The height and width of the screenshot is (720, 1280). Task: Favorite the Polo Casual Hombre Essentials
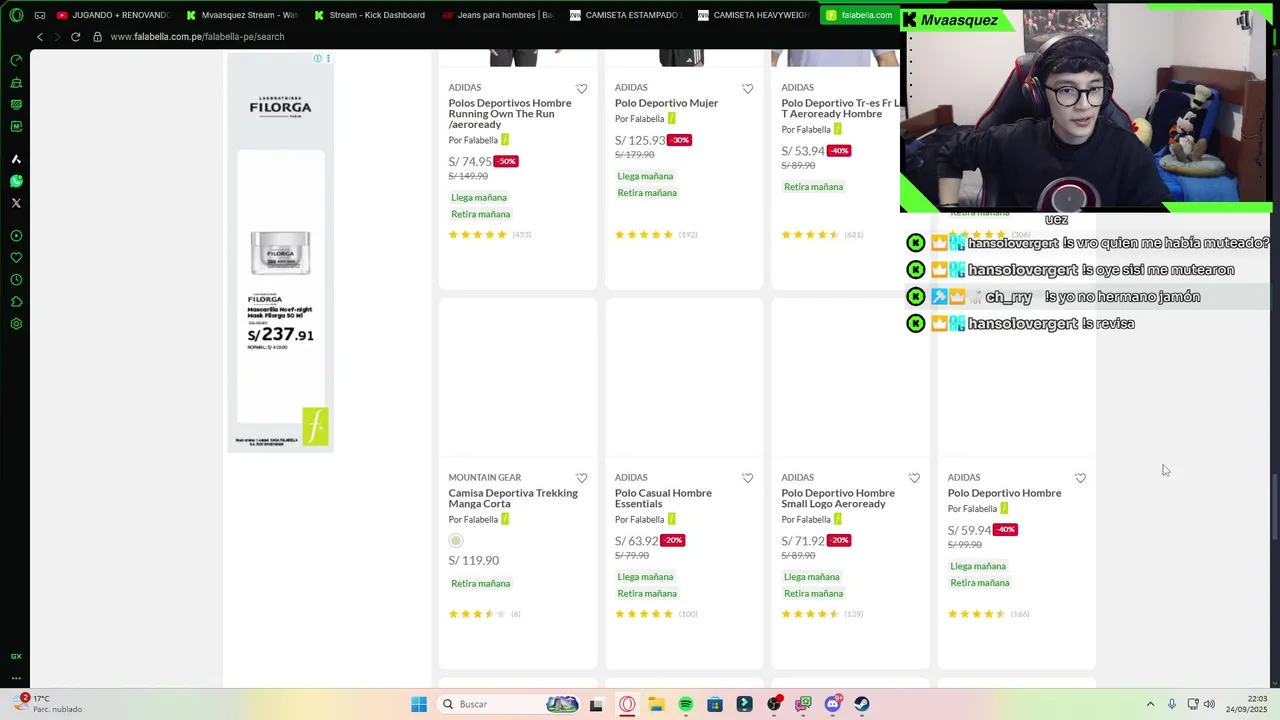point(747,478)
